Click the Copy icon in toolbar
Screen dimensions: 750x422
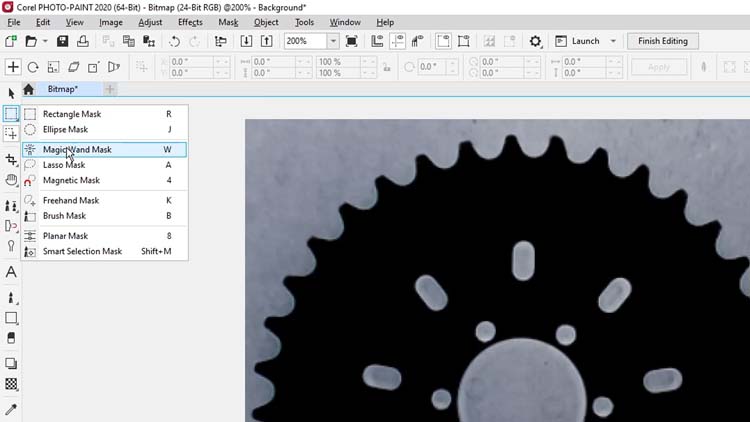pyautogui.click(x=129, y=41)
